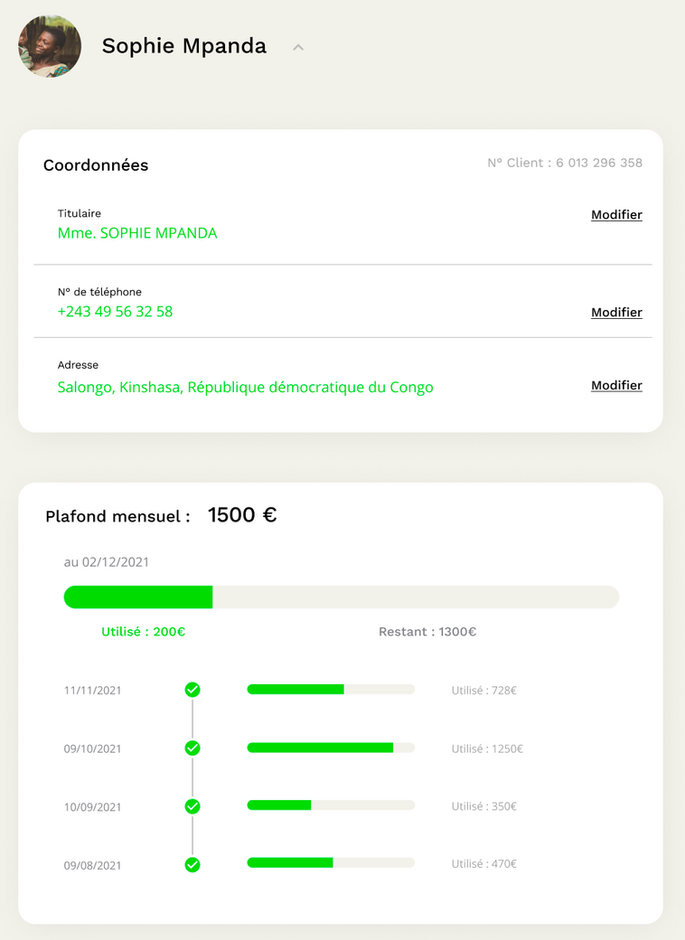Click the 470€ usage progress bar
This screenshot has width=685, height=940.
(x=330, y=862)
